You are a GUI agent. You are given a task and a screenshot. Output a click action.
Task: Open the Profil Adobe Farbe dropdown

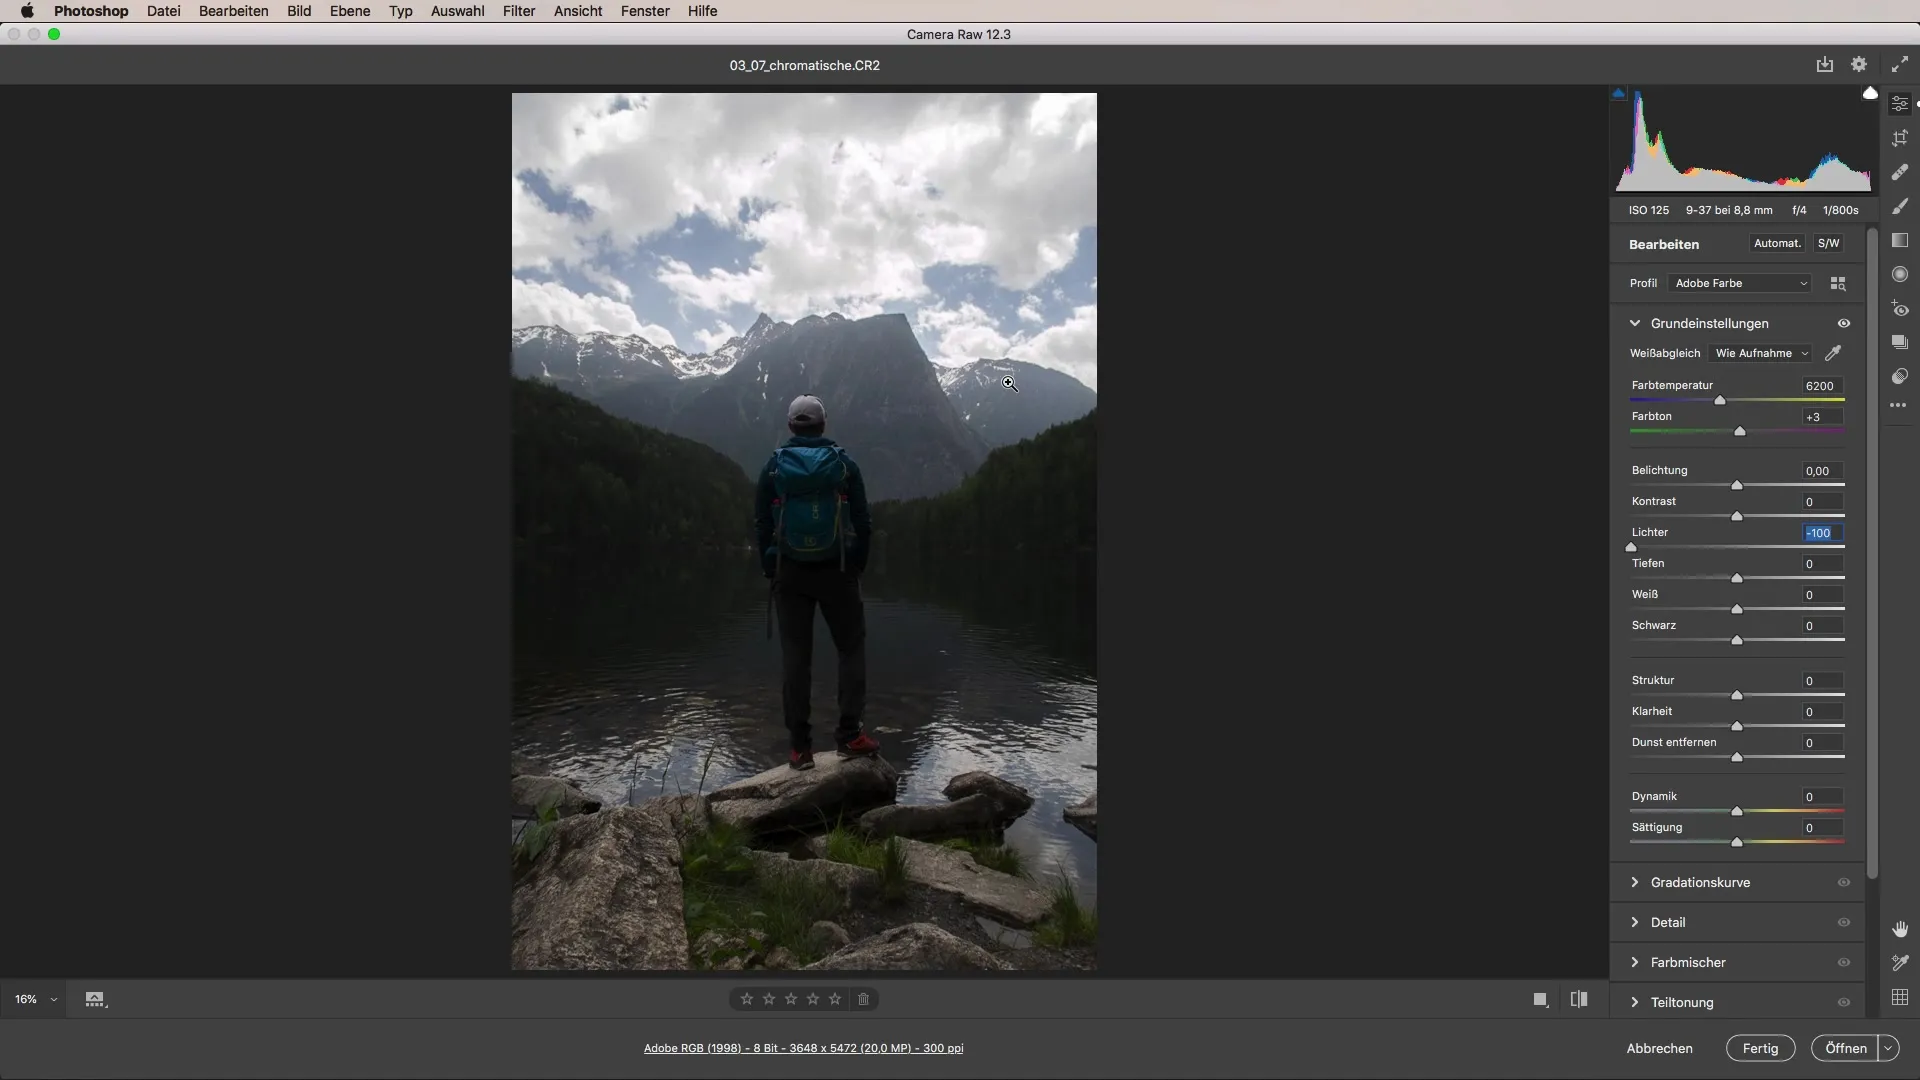1740,284
